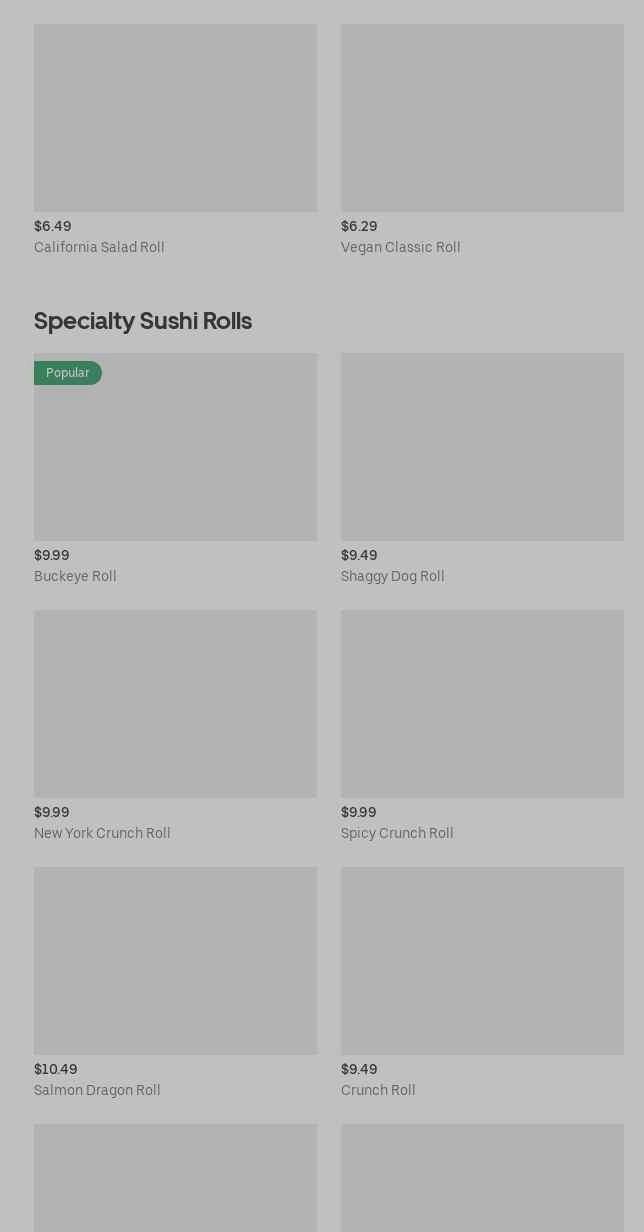Click the California Salad Roll name
The width and height of the screenshot is (644, 1232).
[x=99, y=247]
